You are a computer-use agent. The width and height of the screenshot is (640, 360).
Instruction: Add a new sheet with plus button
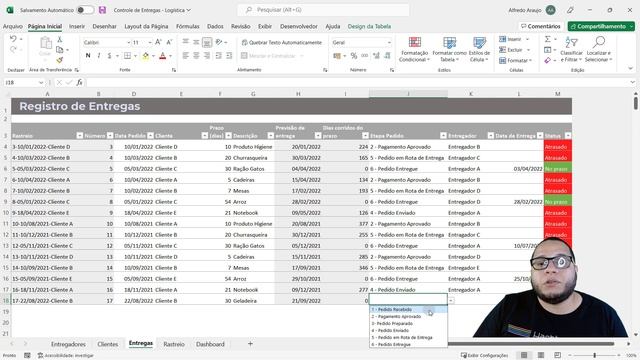[x=250, y=344]
